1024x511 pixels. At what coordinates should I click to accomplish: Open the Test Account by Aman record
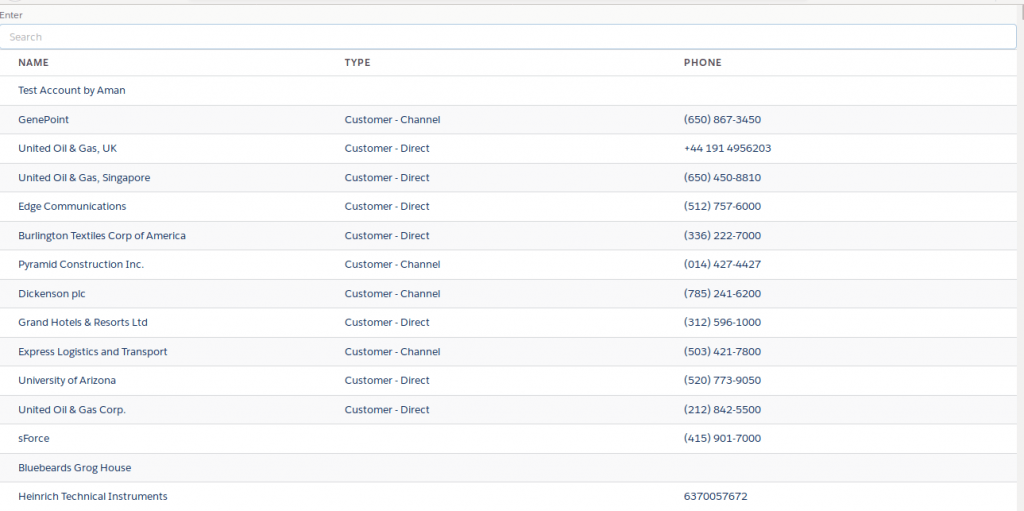(x=72, y=91)
